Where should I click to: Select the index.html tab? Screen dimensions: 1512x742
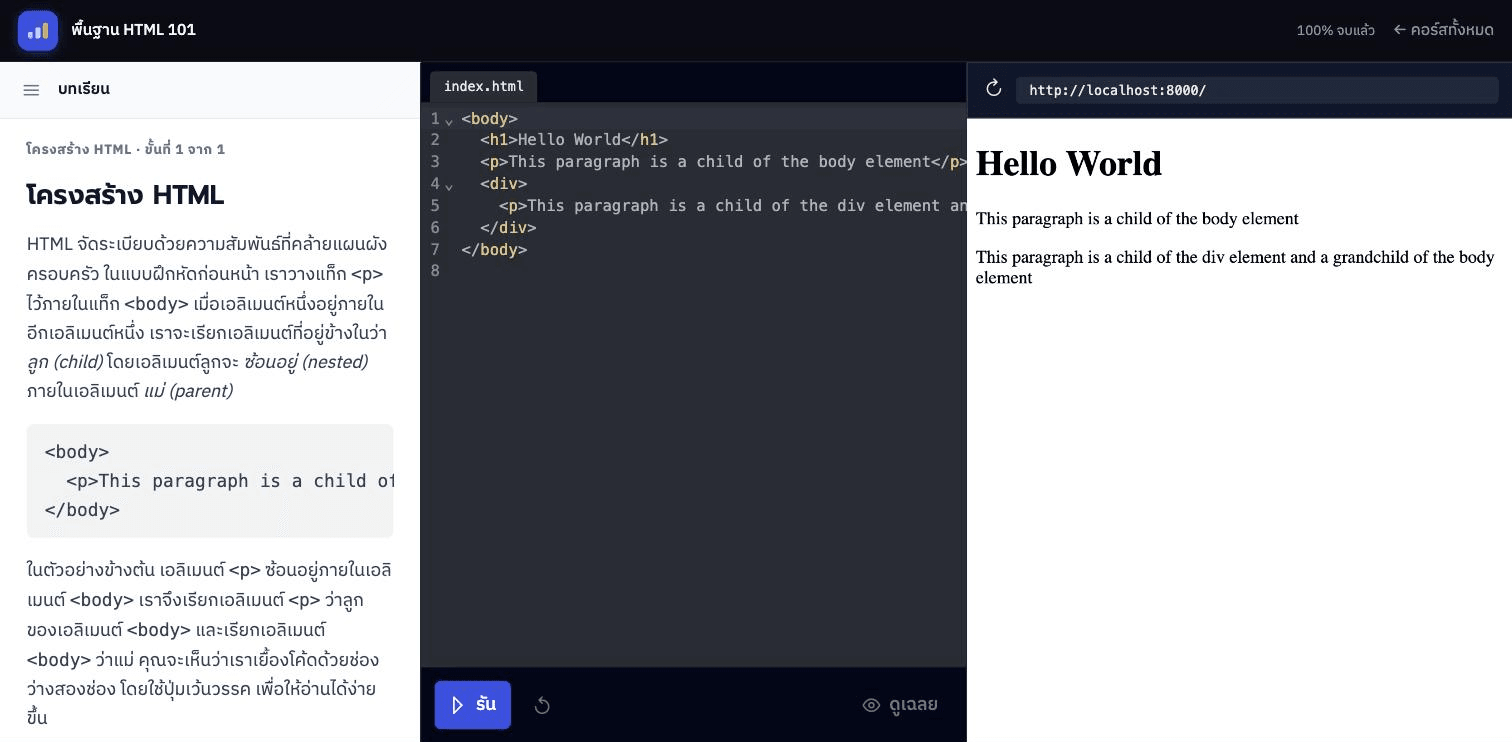pos(484,87)
